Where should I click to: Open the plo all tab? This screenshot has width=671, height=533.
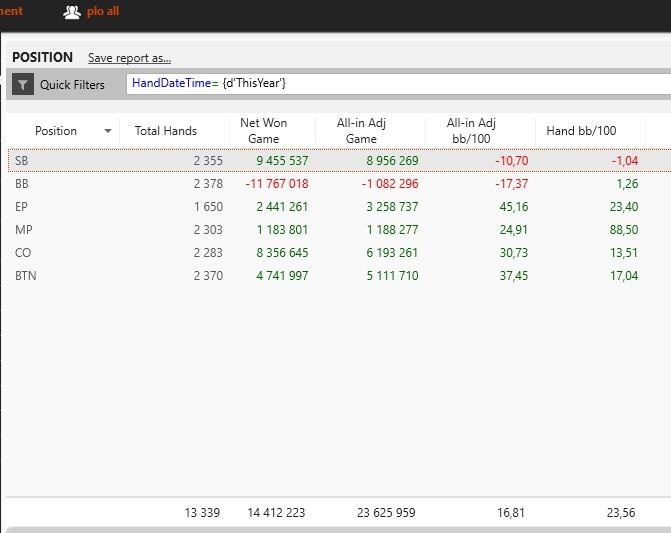(103, 12)
